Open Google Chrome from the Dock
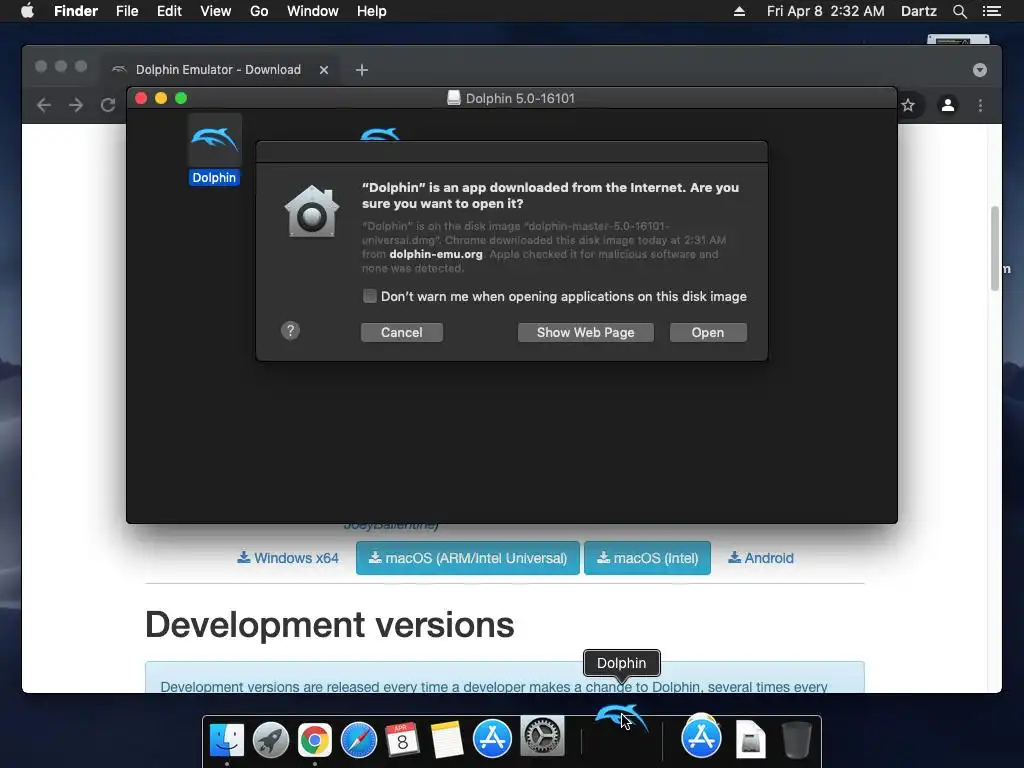This screenshot has width=1024, height=768. pyautogui.click(x=315, y=740)
